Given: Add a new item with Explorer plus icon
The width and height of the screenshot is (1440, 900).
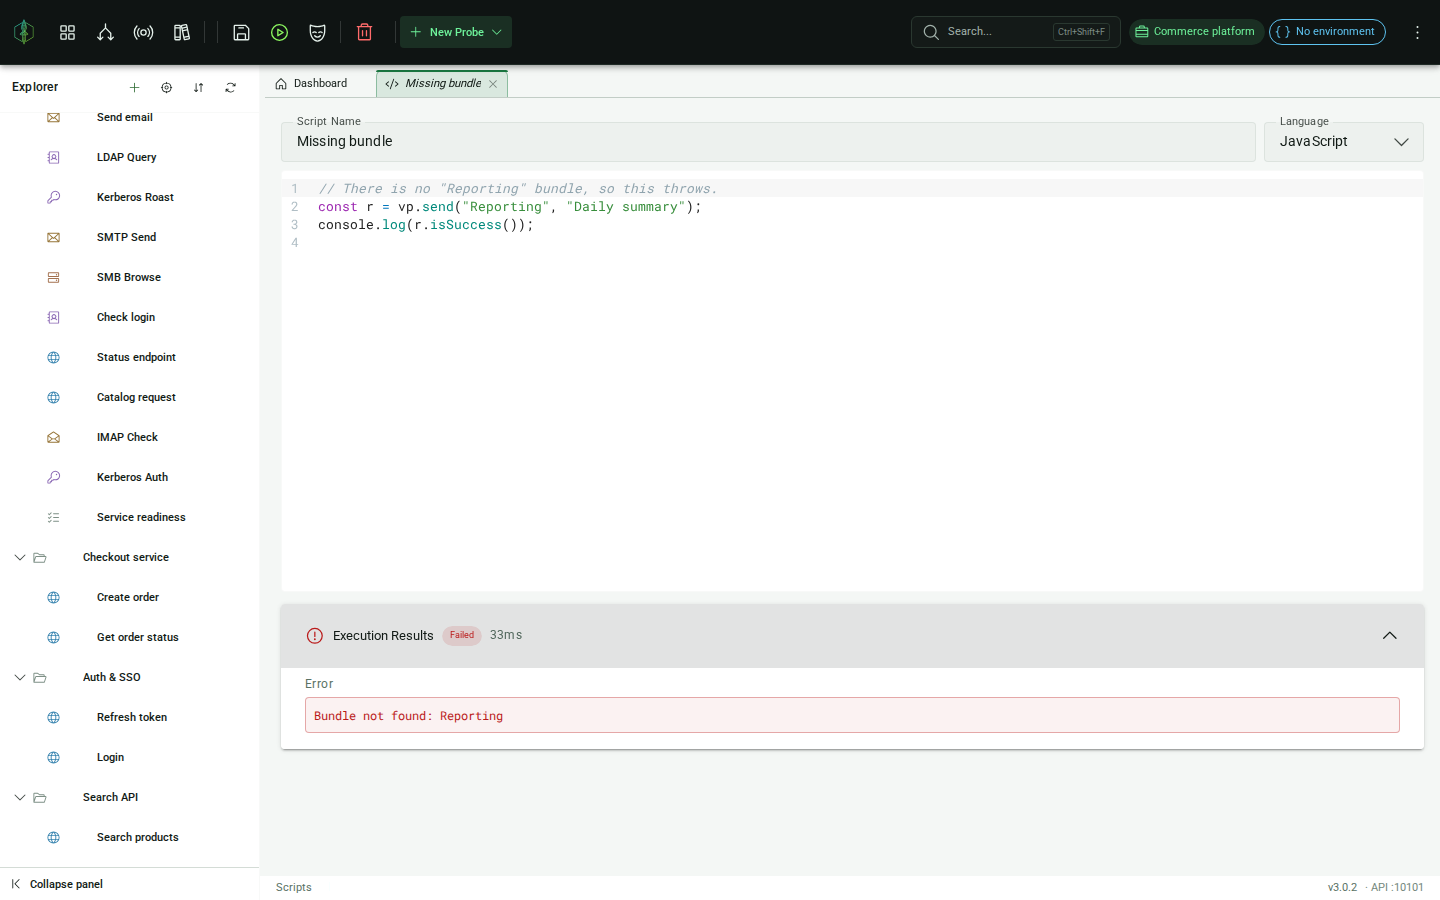Looking at the screenshot, I should [134, 87].
